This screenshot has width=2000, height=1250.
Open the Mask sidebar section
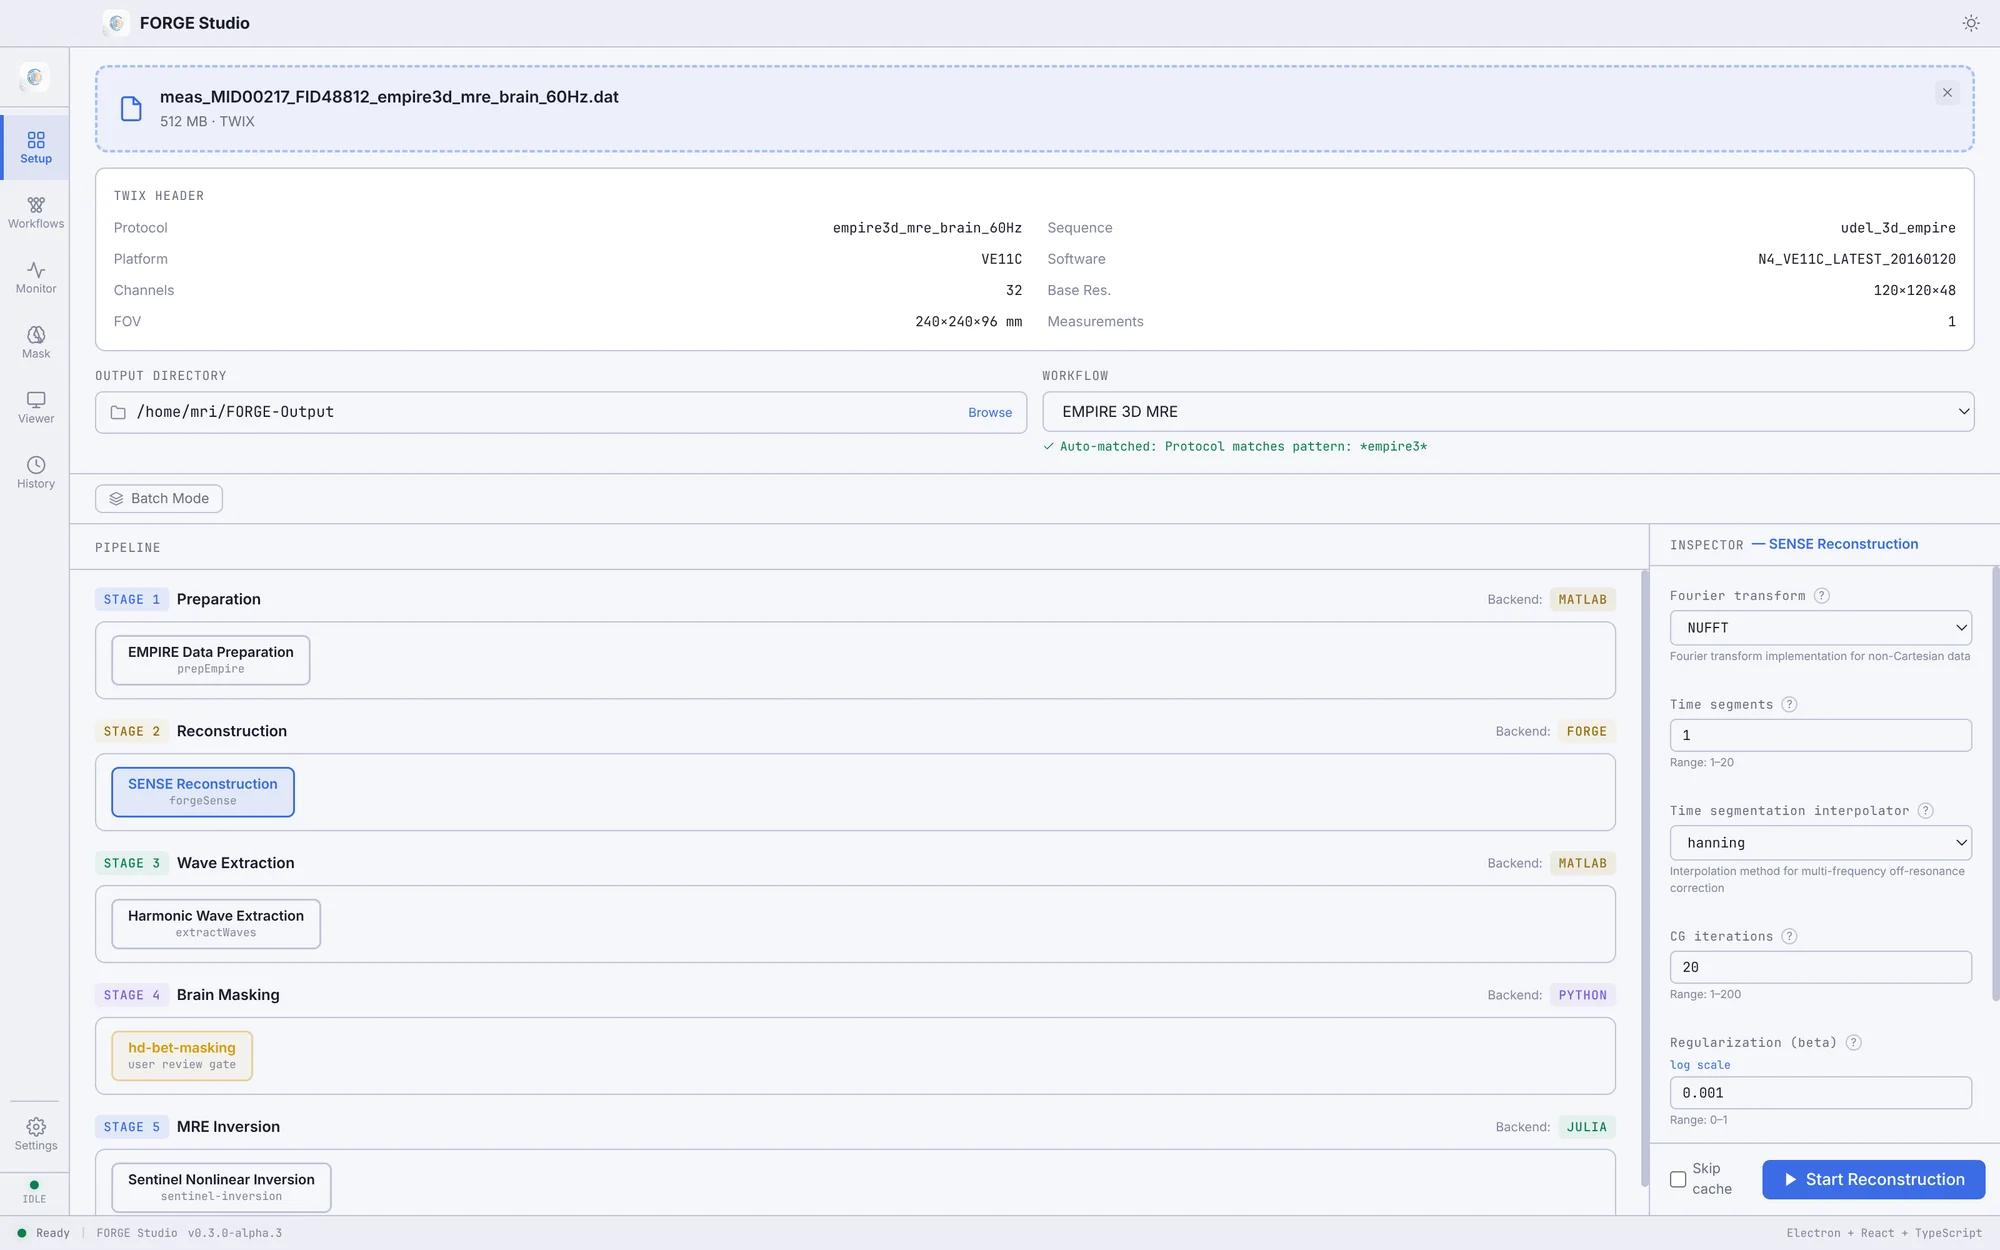[x=36, y=343]
